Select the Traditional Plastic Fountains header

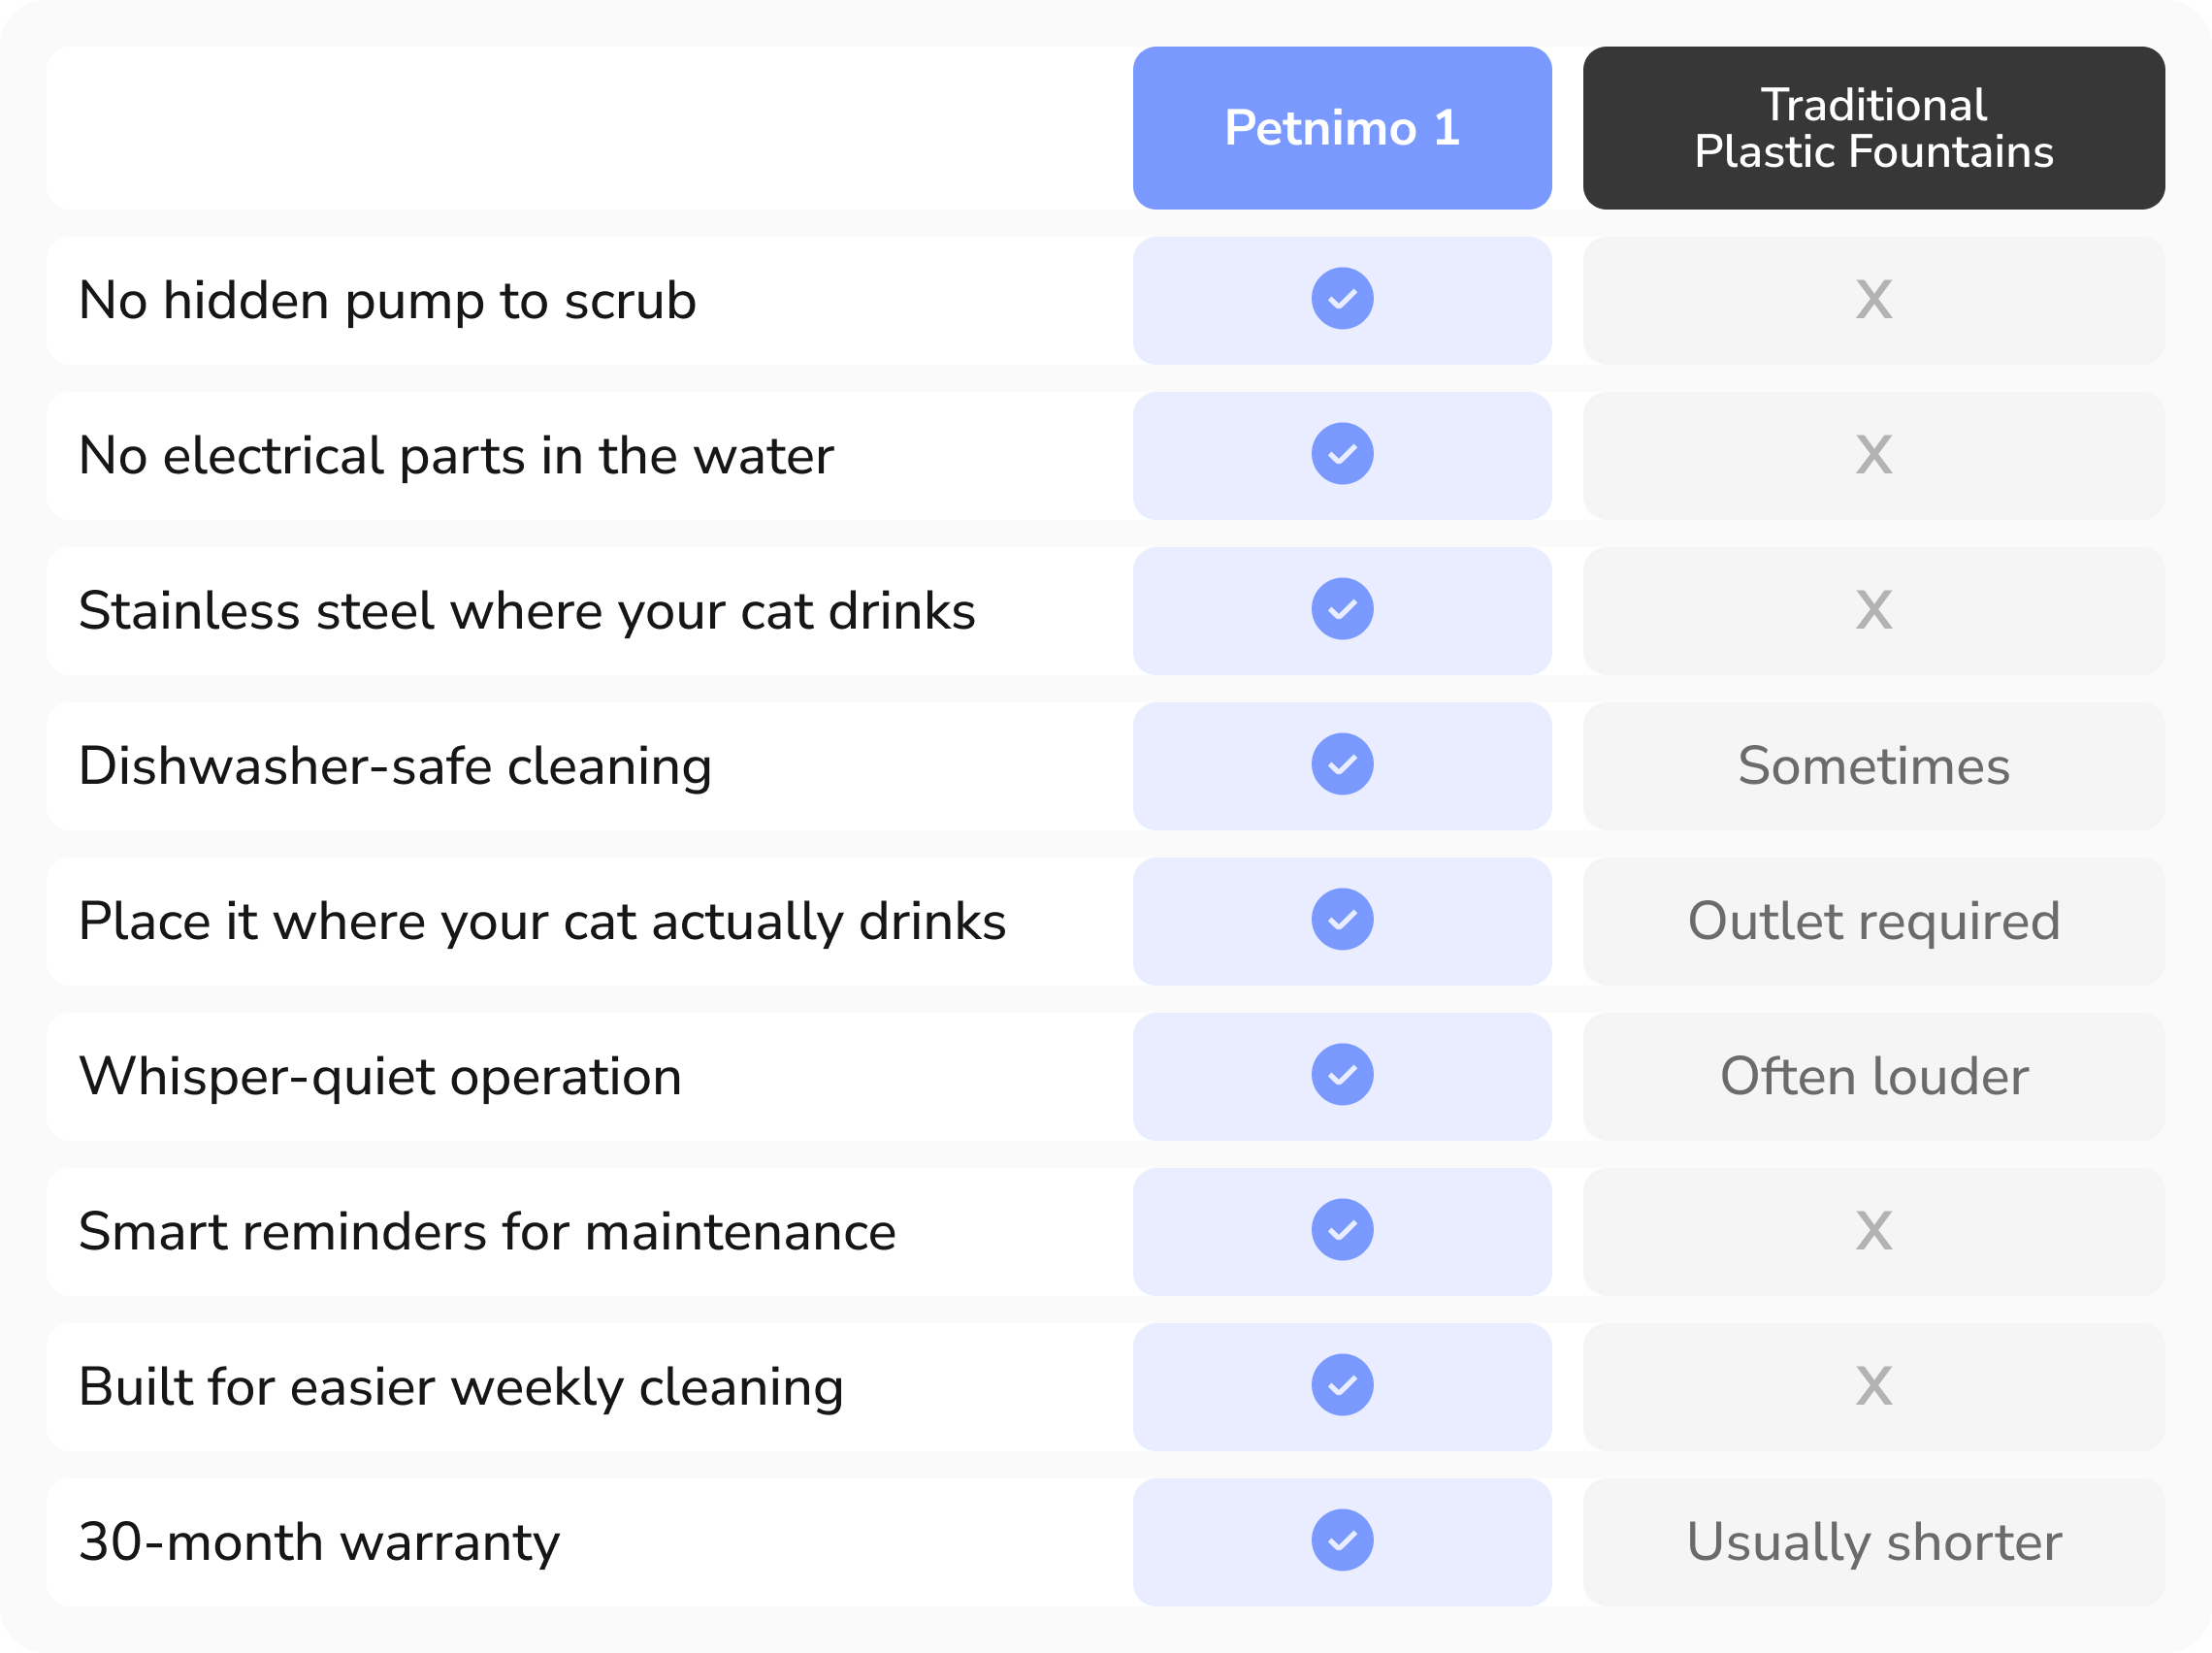(x=1874, y=128)
